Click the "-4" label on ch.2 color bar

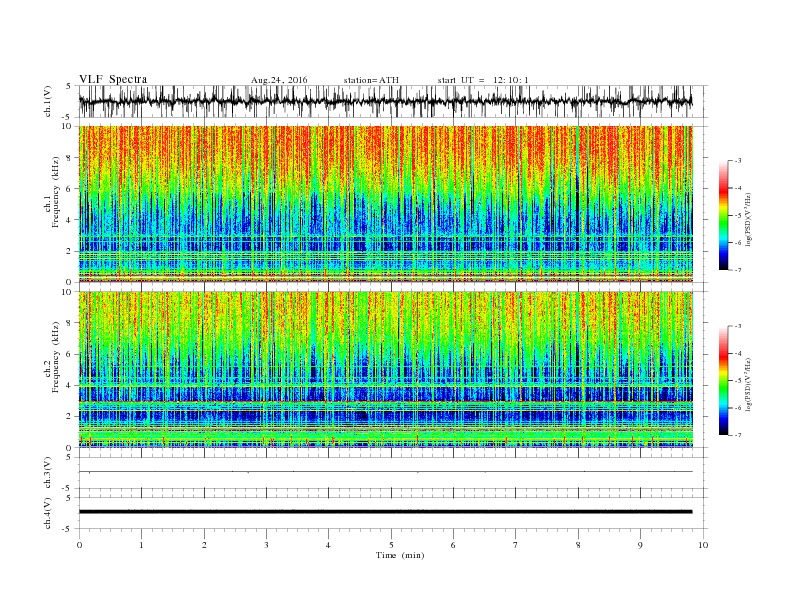pos(737,354)
